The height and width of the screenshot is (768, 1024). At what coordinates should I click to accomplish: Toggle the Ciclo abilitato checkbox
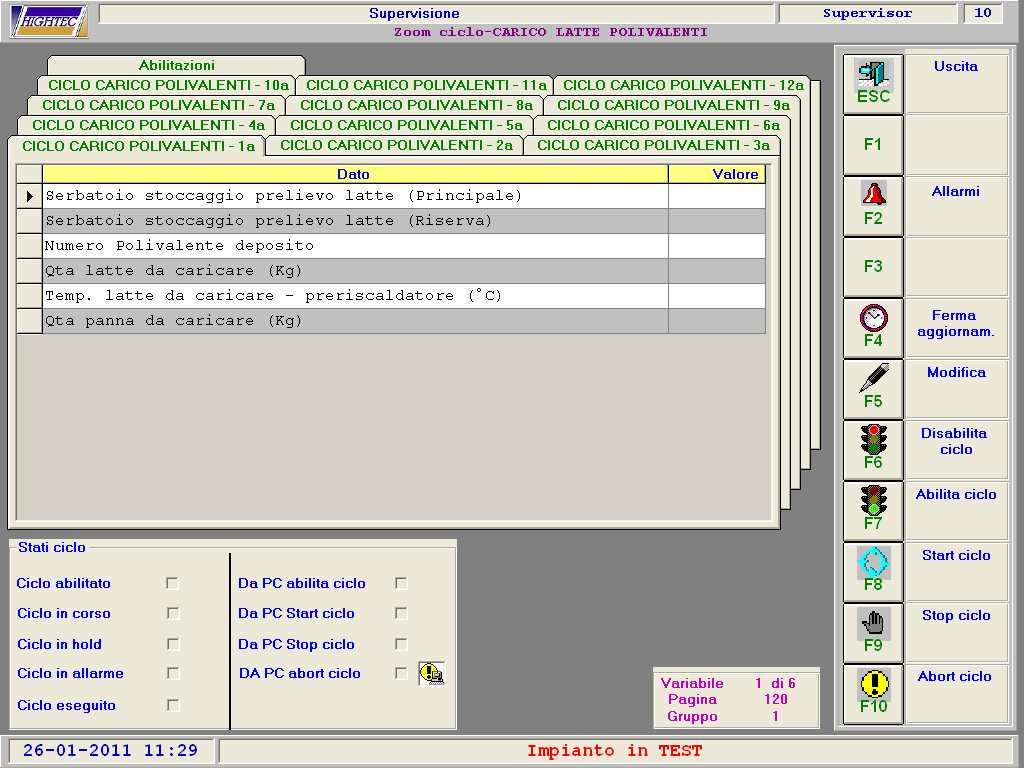pos(172,583)
